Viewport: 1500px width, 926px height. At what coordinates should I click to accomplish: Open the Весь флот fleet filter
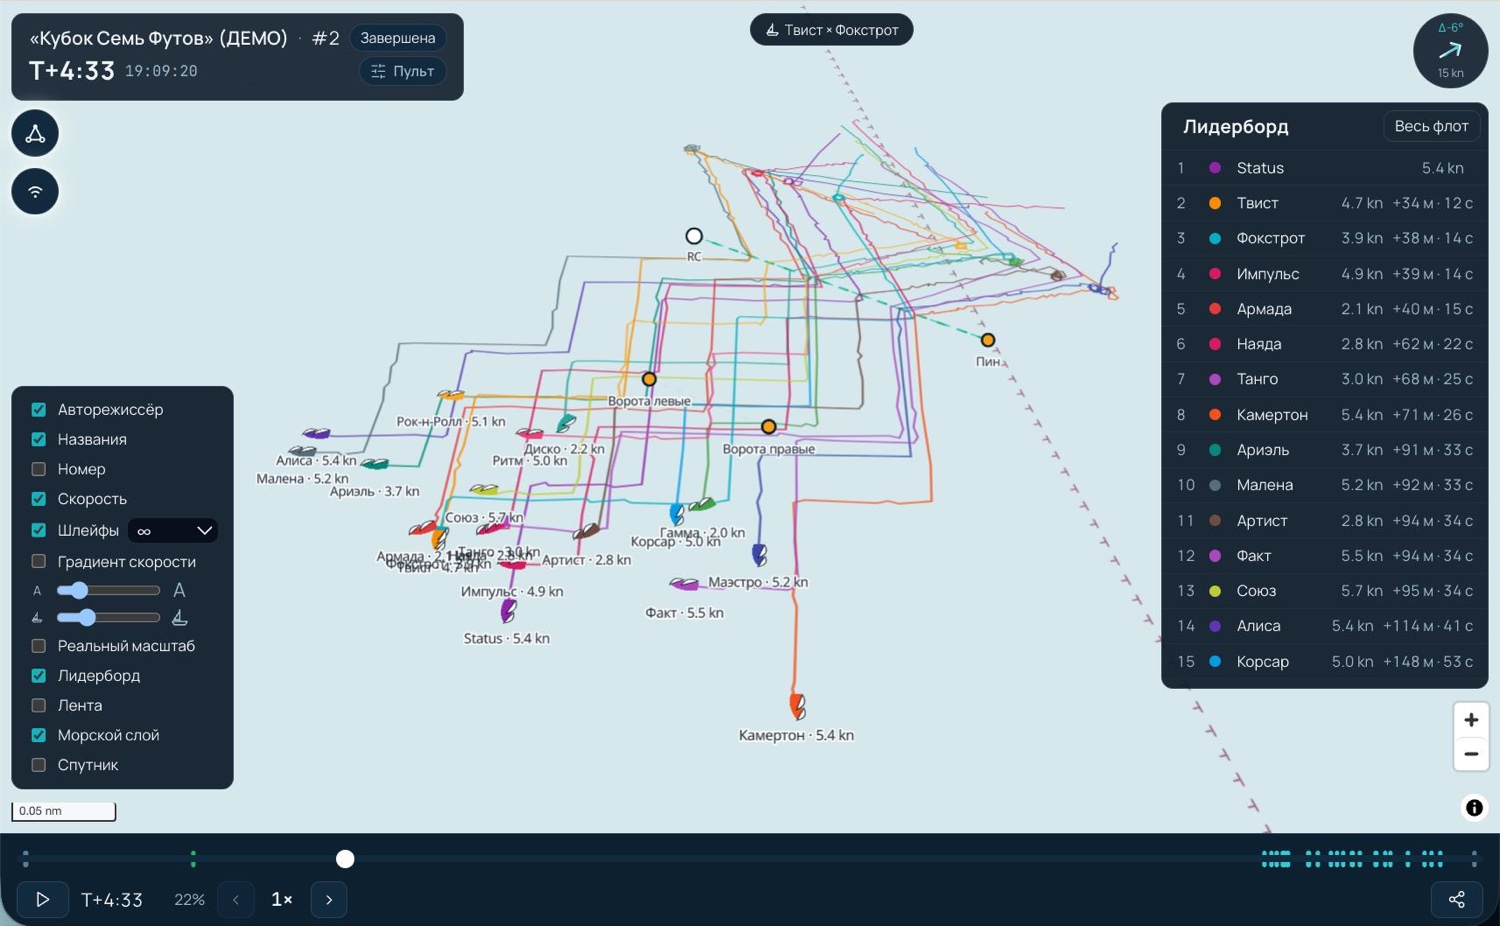click(1431, 127)
